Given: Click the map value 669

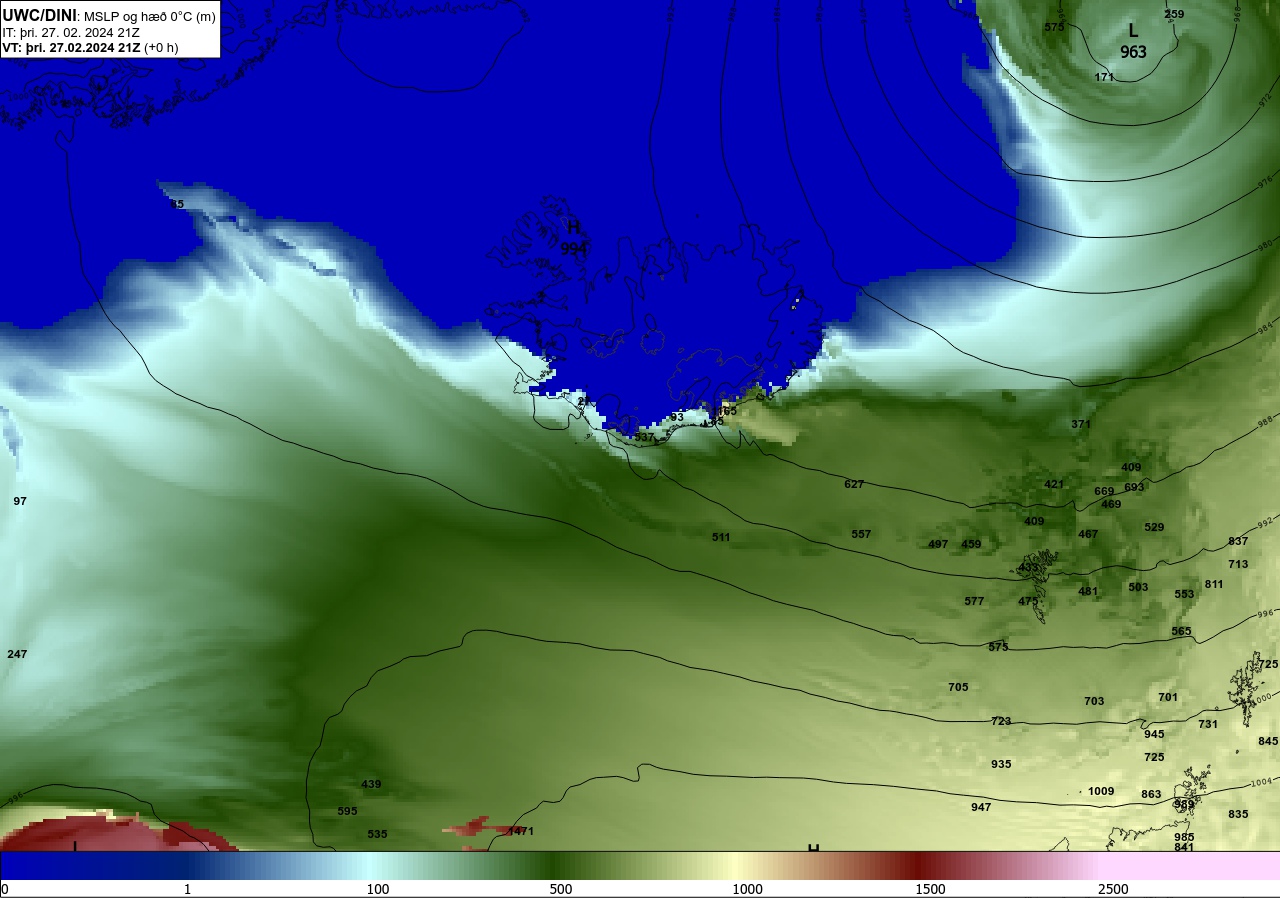Looking at the screenshot, I should click(1104, 491).
